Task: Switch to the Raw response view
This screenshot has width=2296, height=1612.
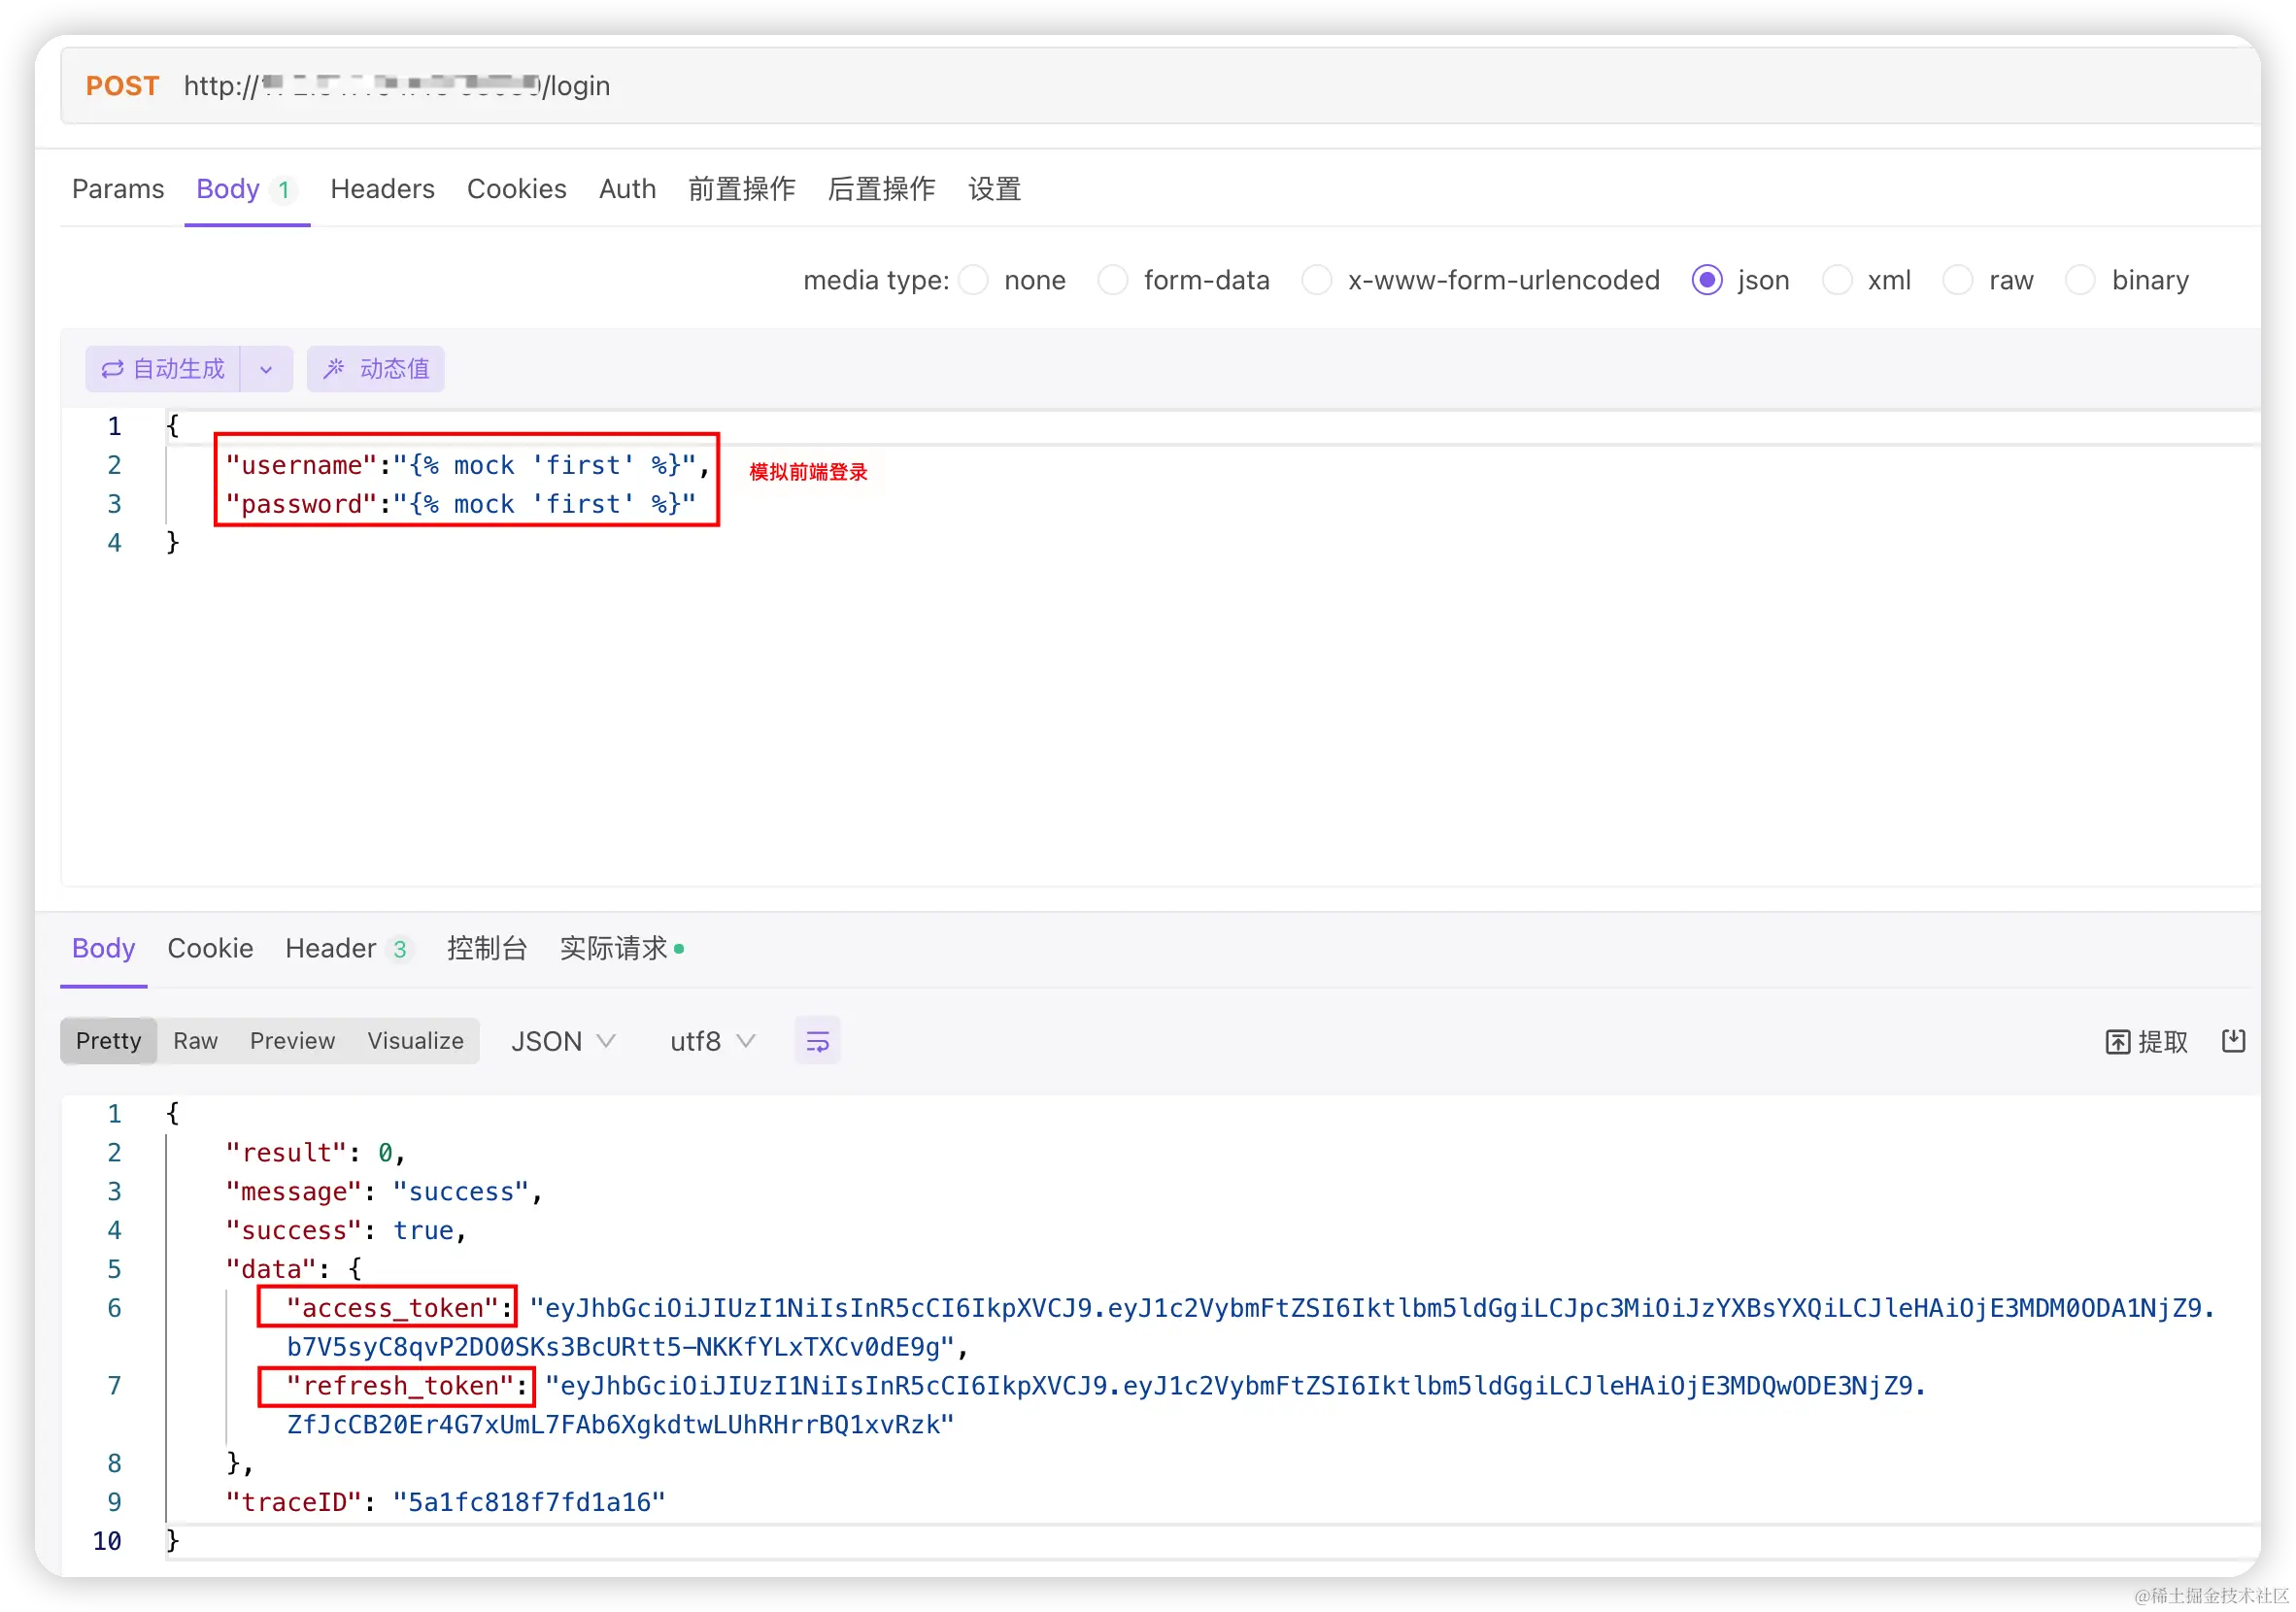Action: point(195,1041)
